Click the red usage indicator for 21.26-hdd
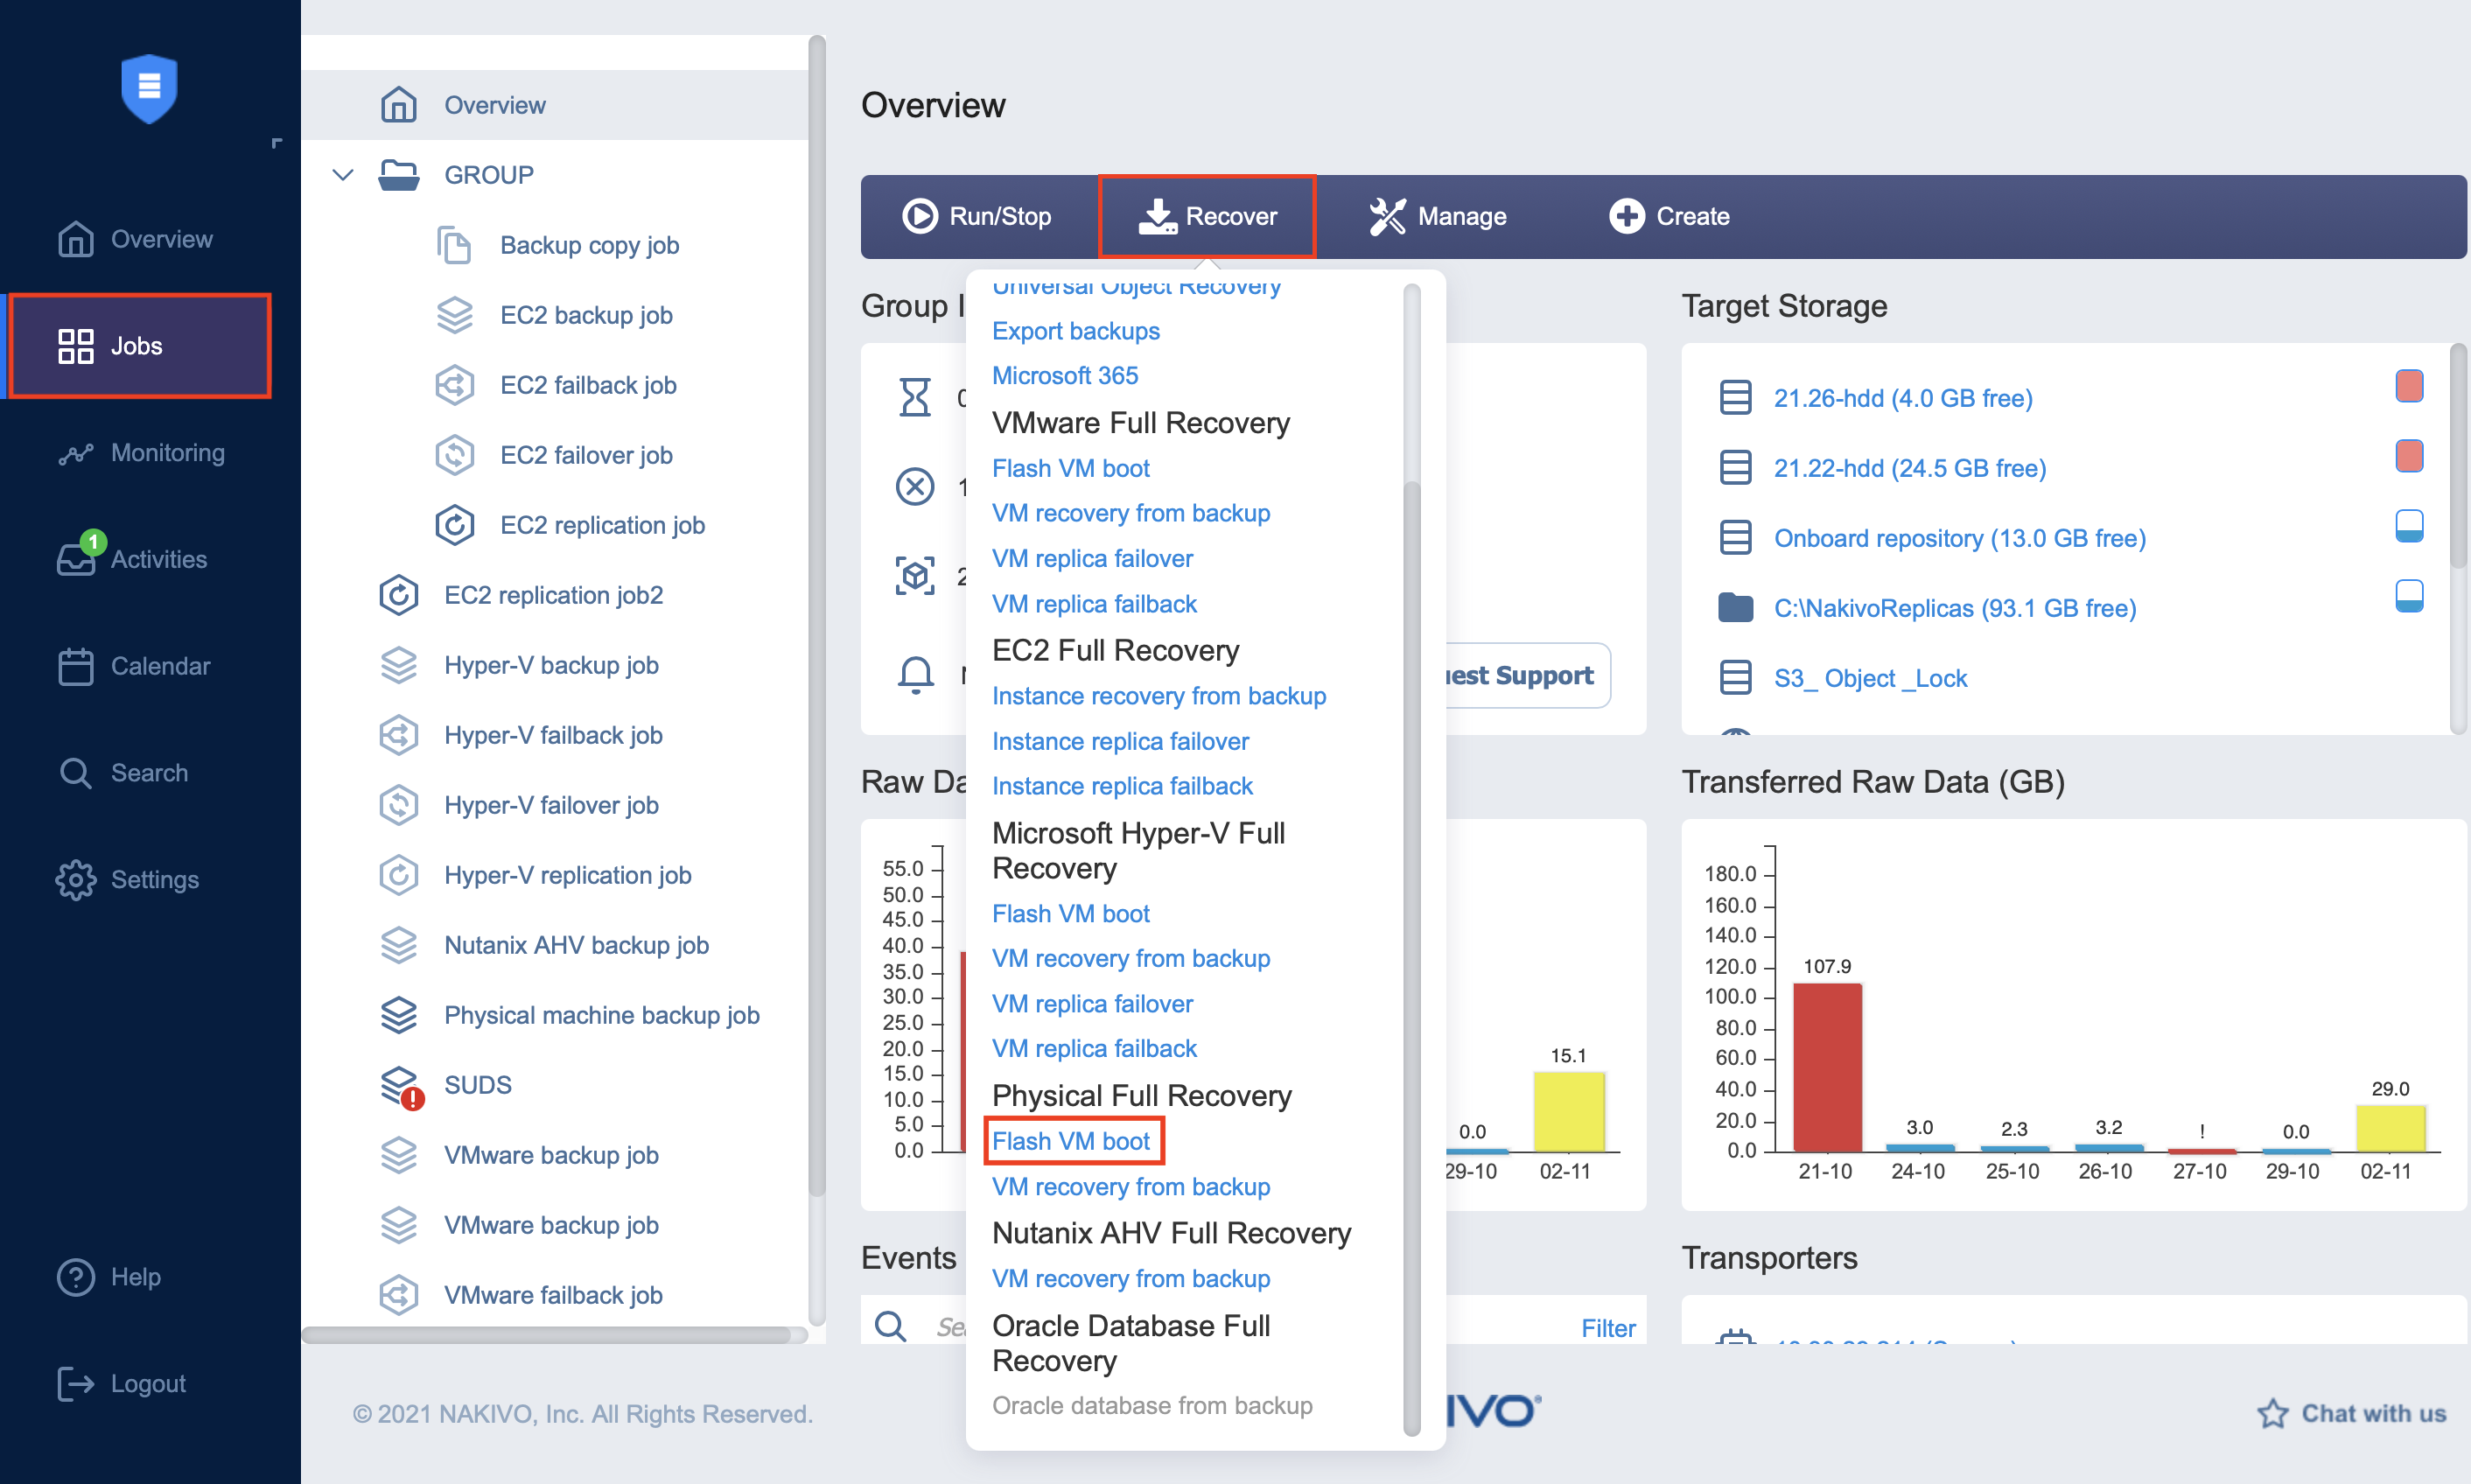This screenshot has height=1484, width=2471. click(x=2409, y=386)
